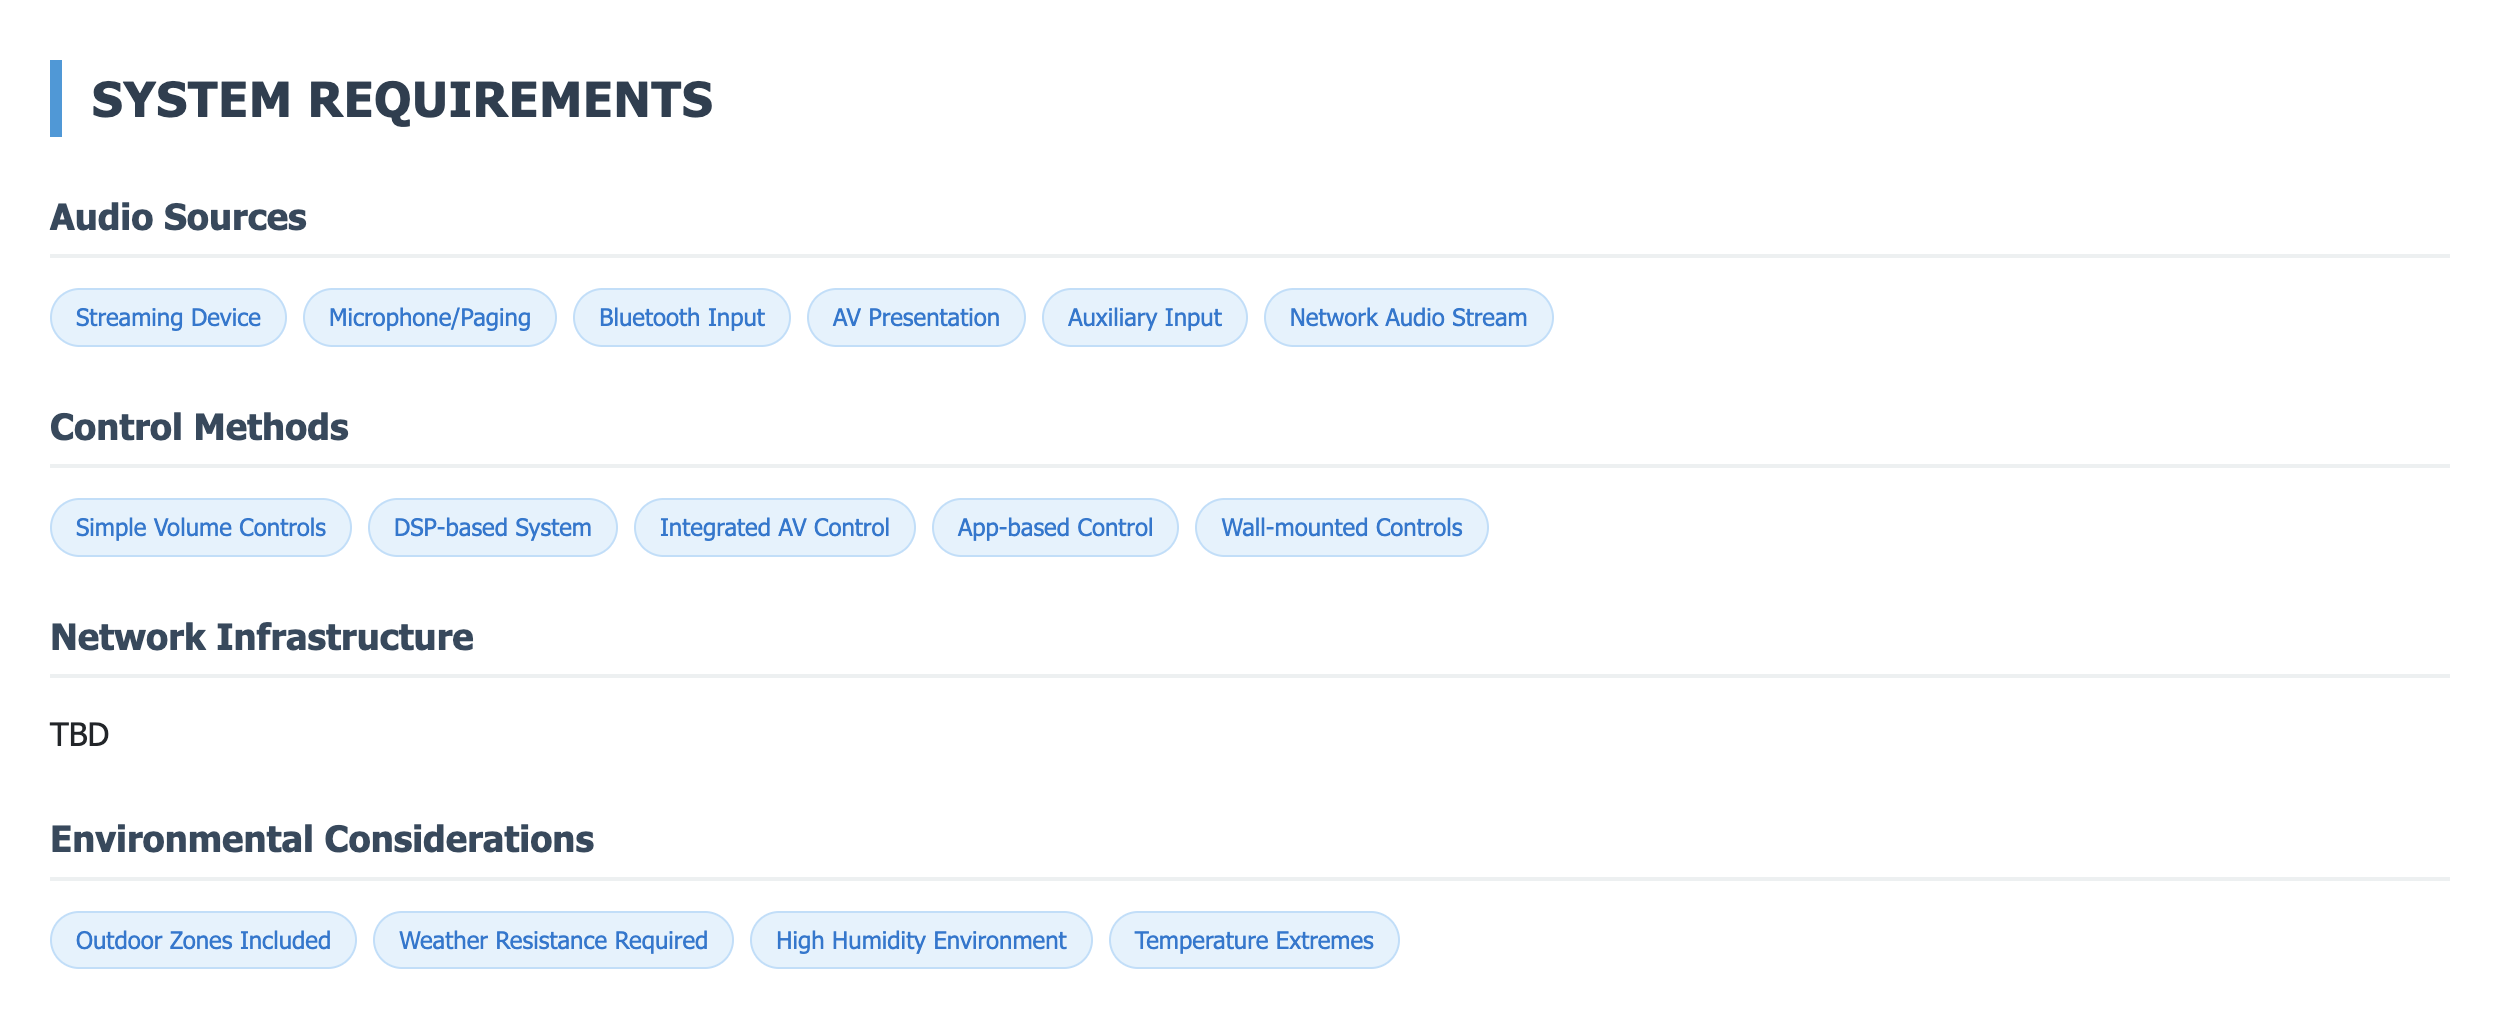Choose the Integrated AV Control tag

pos(774,528)
